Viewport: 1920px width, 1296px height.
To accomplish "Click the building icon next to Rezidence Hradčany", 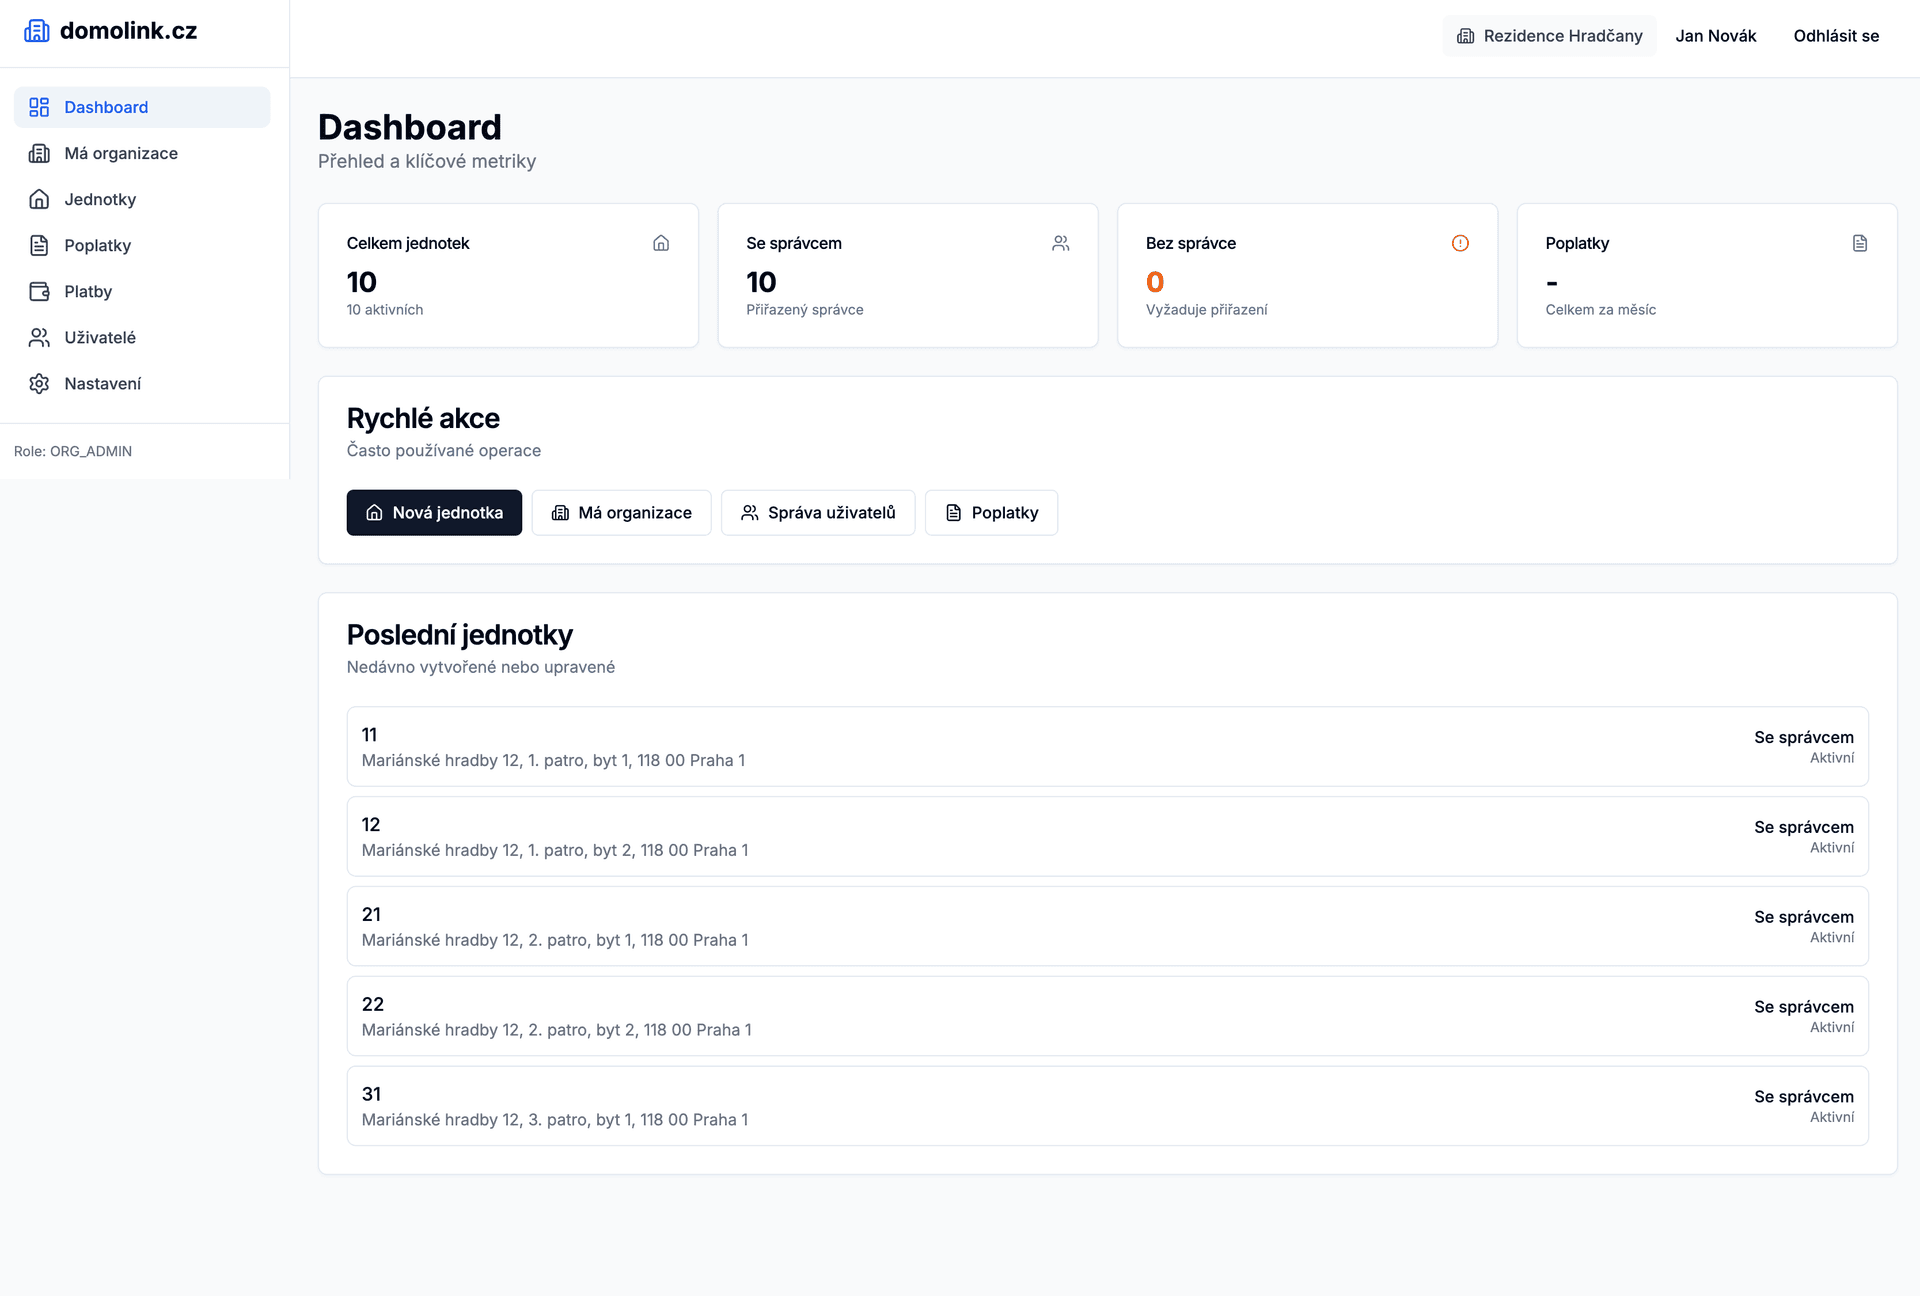I will (1466, 35).
